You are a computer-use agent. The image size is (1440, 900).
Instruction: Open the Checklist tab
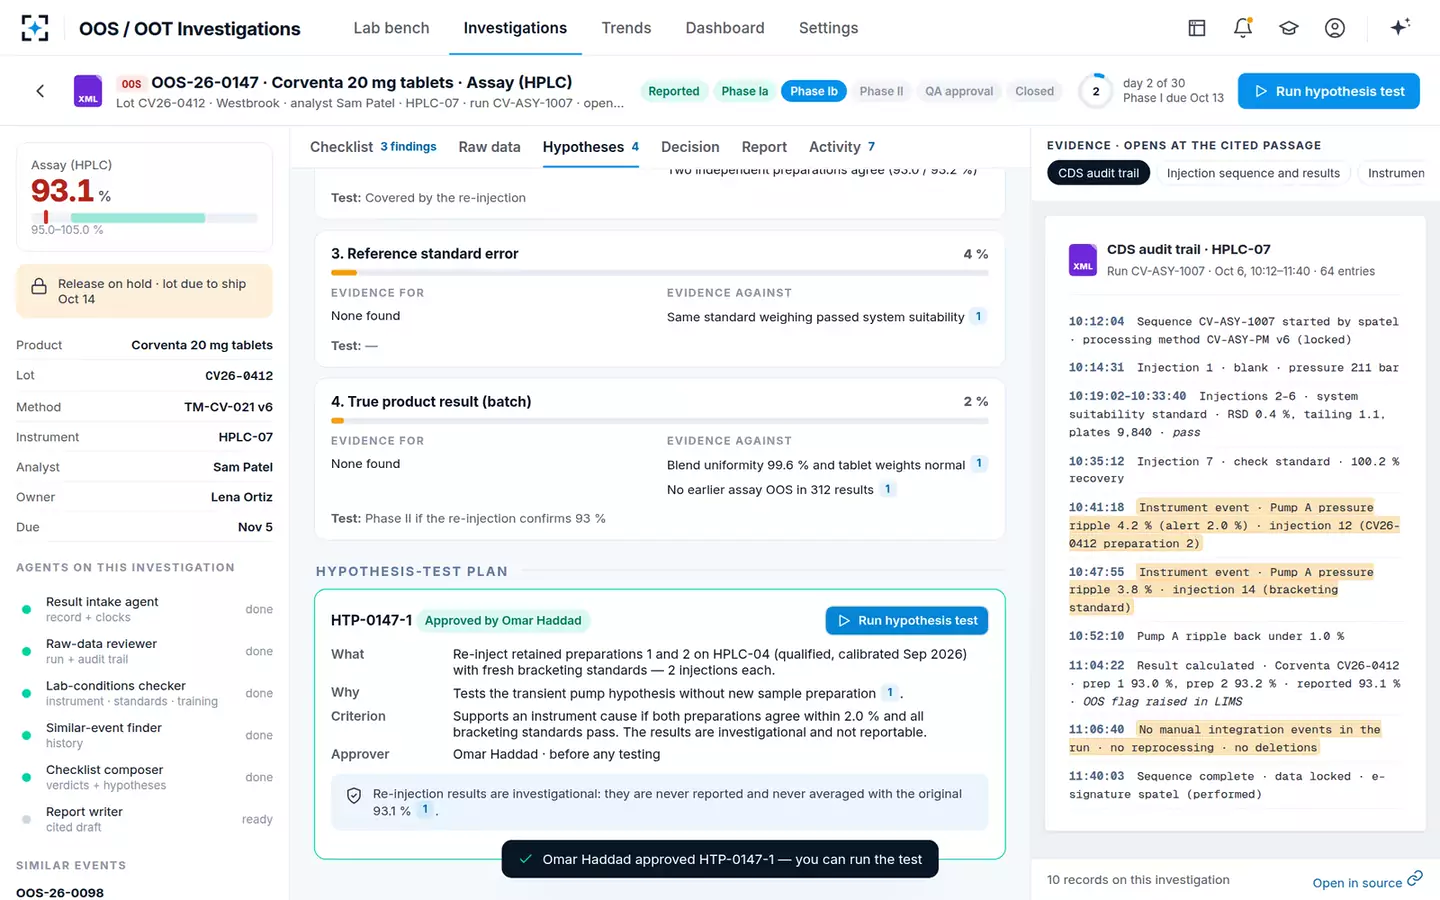373,147
